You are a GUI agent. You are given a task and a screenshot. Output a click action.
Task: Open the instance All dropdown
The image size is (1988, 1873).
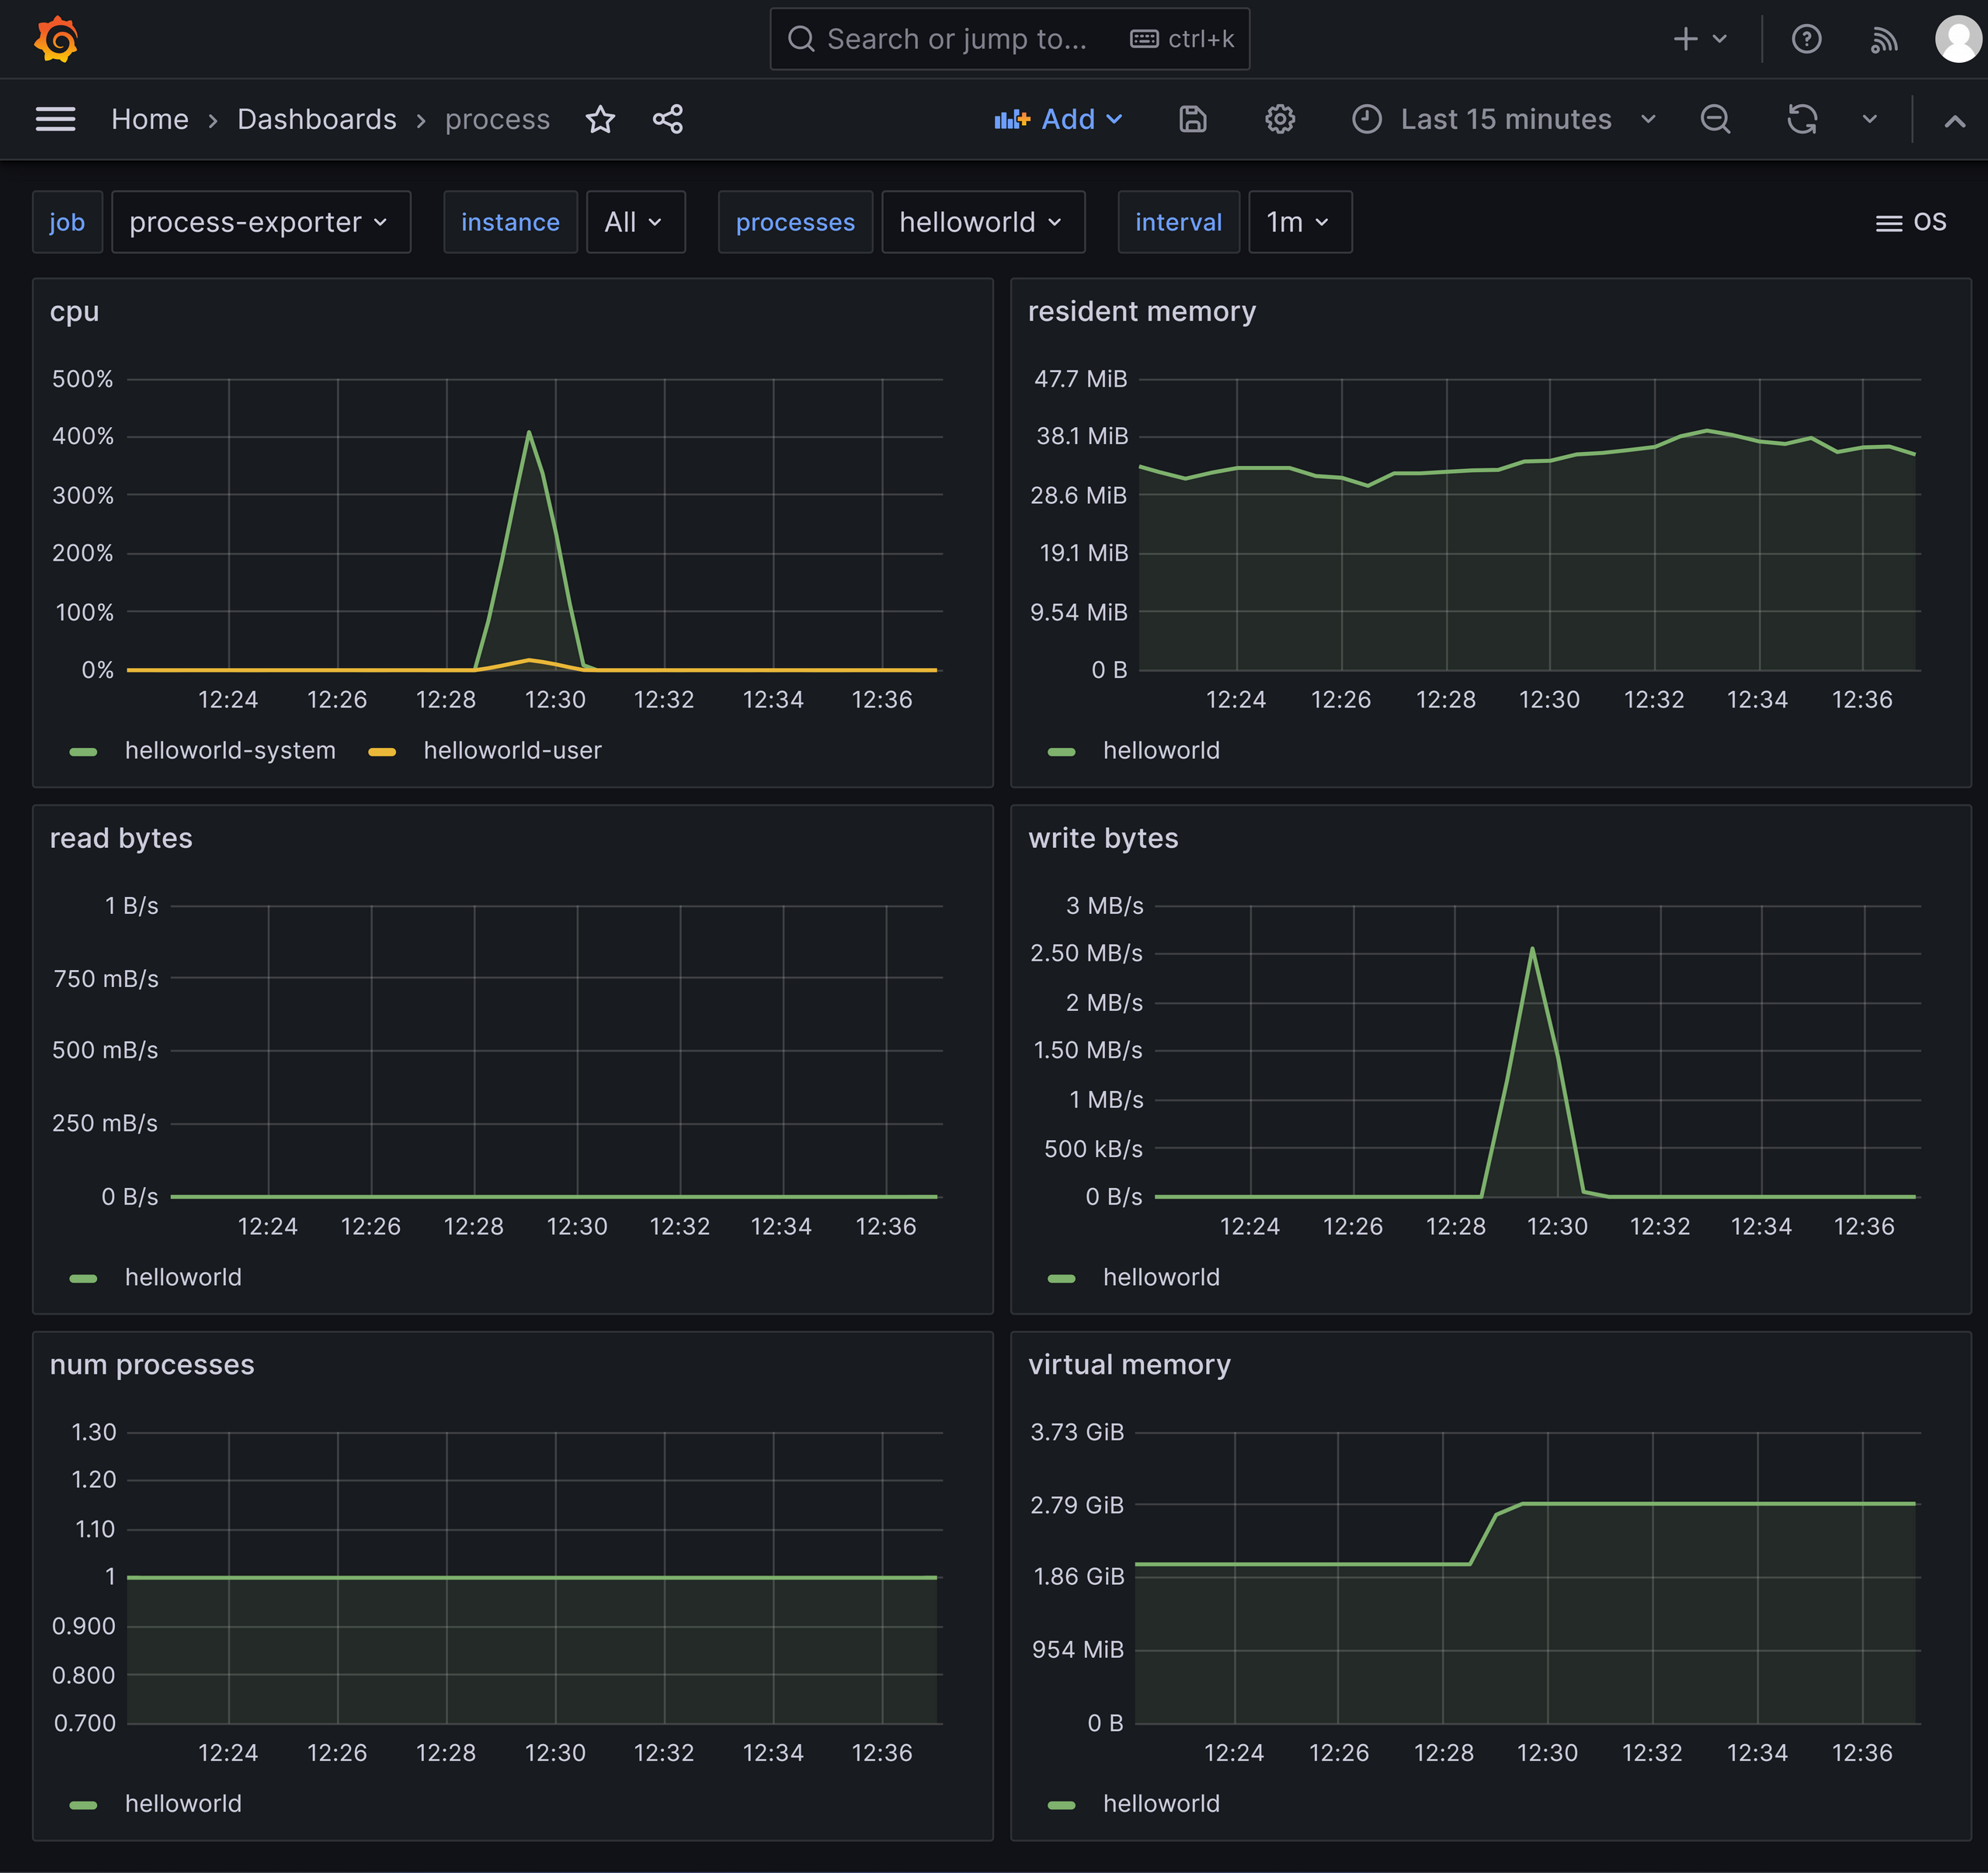click(635, 222)
